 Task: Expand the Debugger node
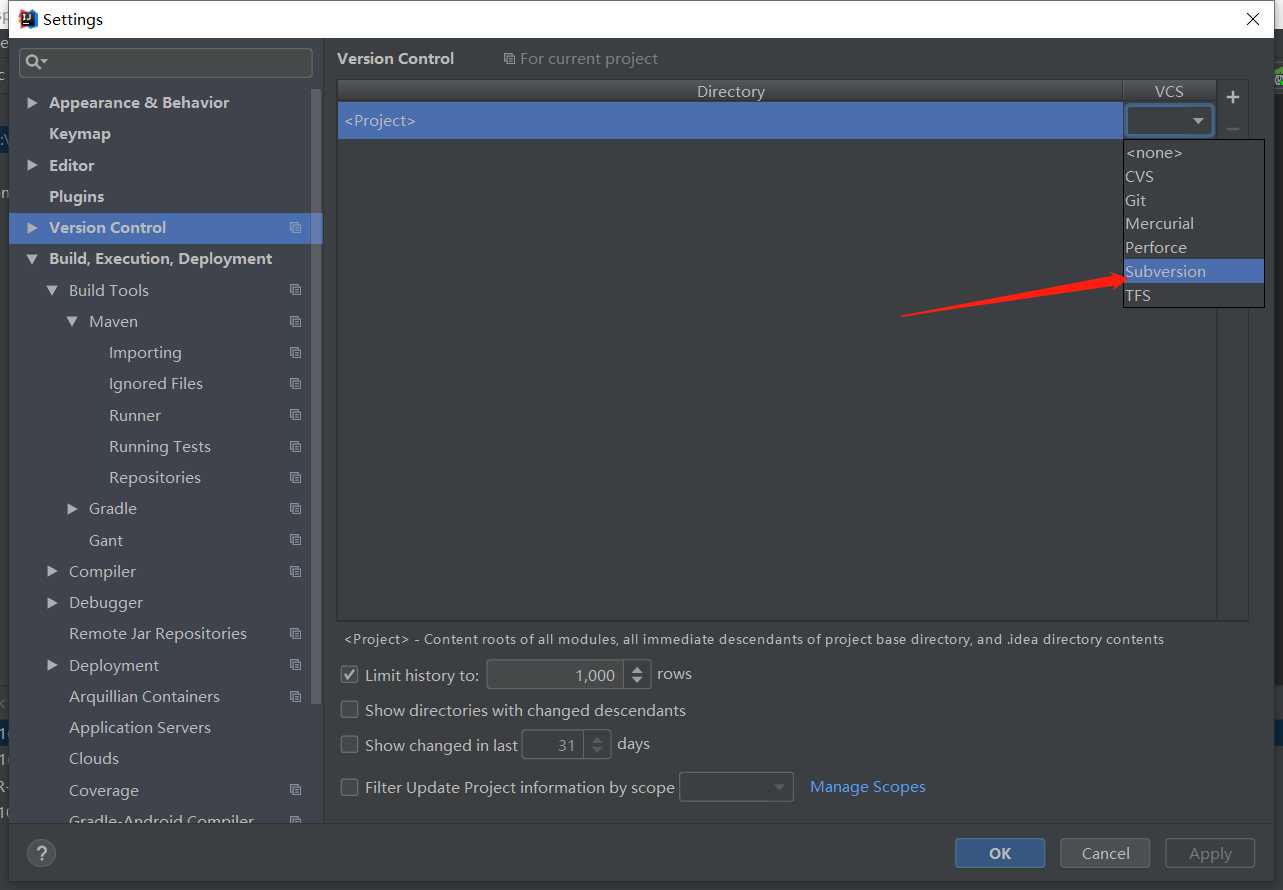pos(52,602)
